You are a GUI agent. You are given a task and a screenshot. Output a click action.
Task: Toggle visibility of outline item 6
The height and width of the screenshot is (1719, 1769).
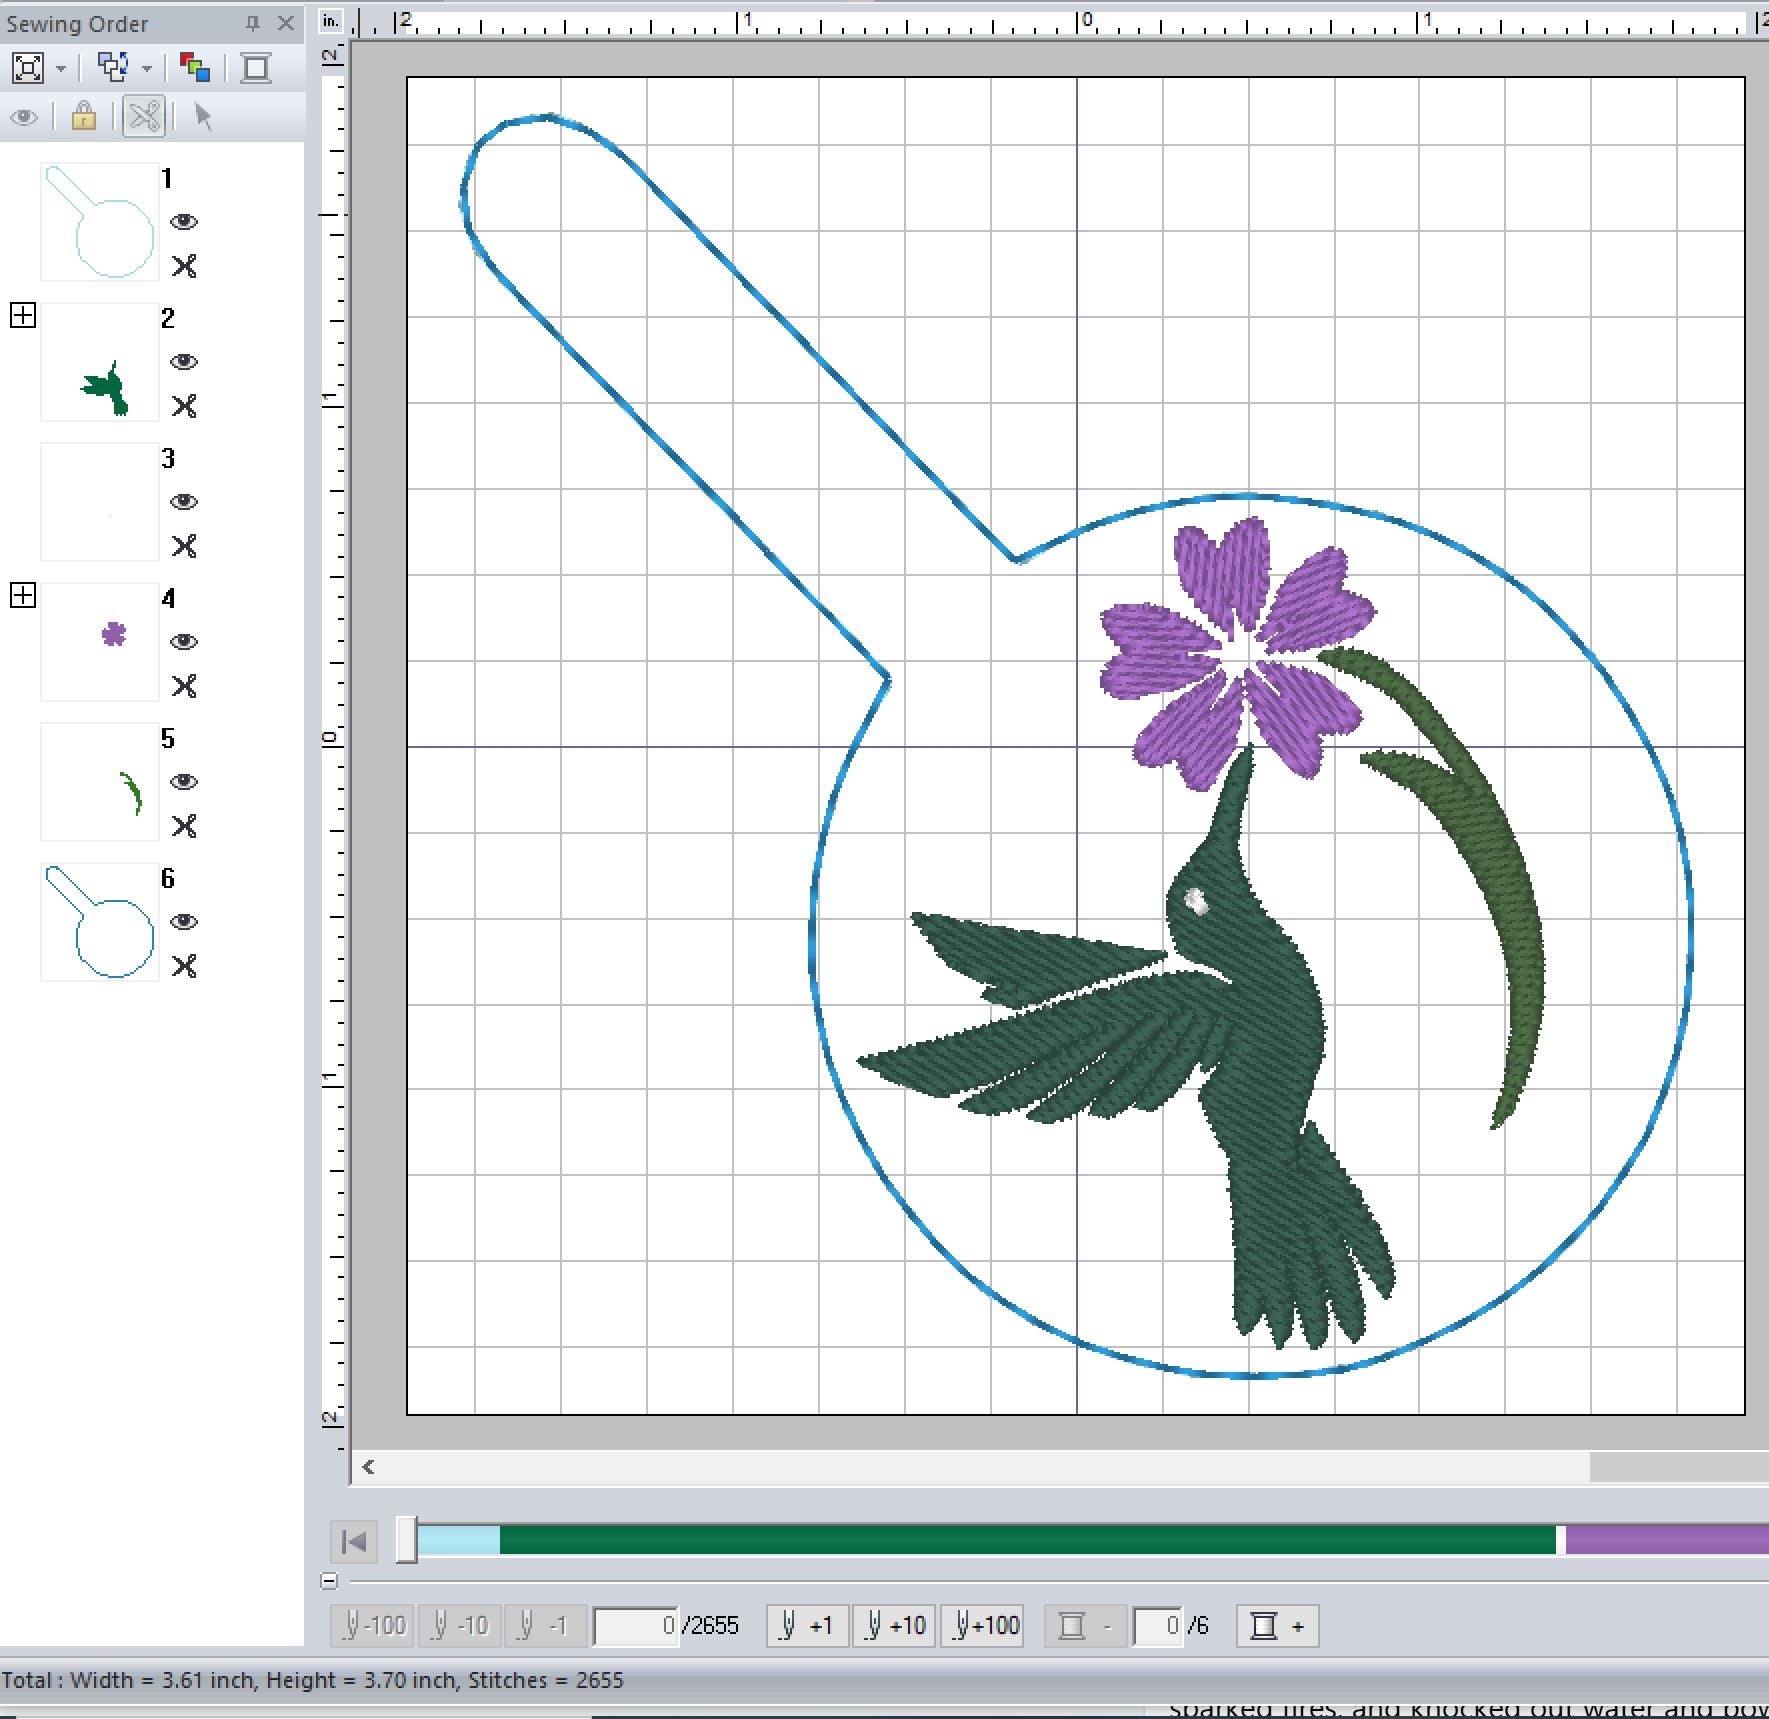(x=184, y=922)
